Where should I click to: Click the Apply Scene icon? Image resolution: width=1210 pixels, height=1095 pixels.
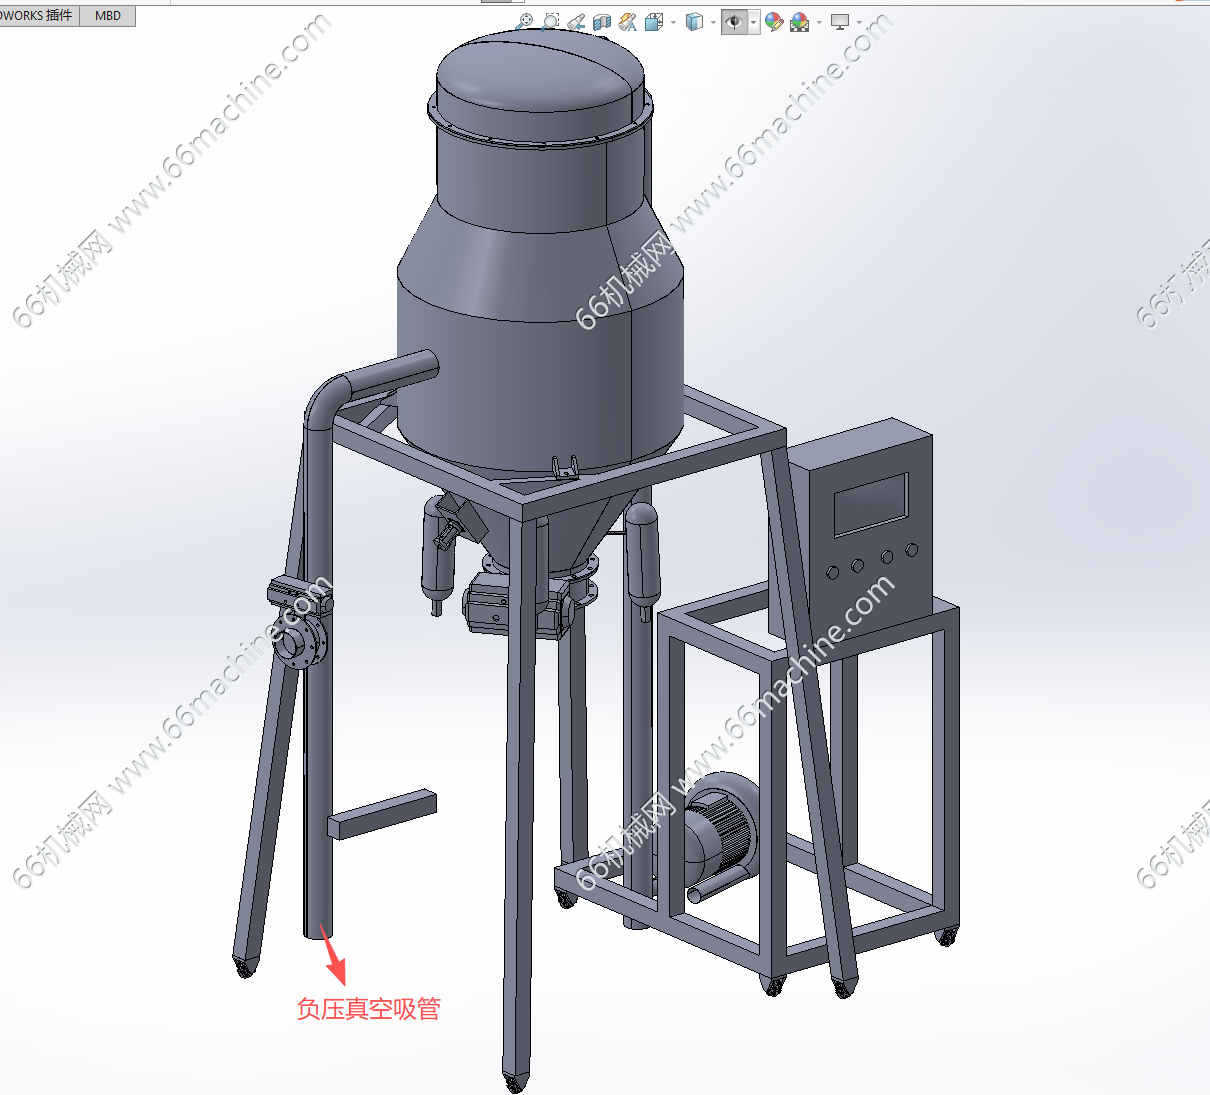coord(799,22)
